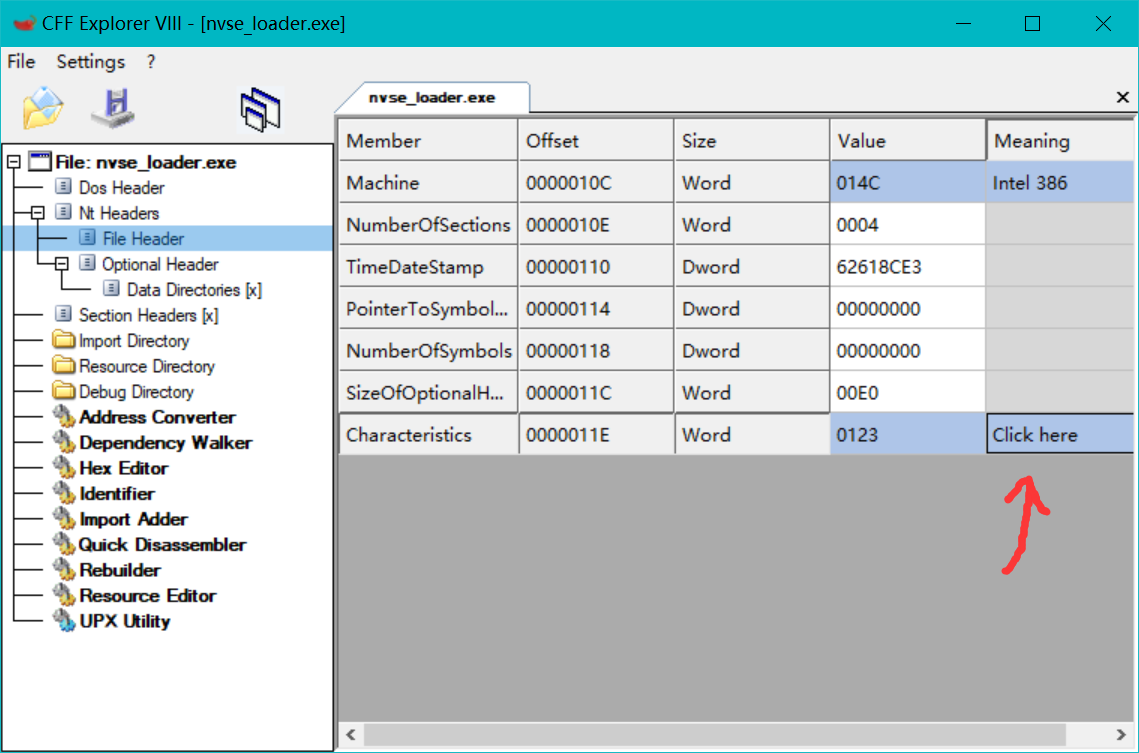The height and width of the screenshot is (753, 1139).
Task: Click the Save floppy disk toolbar icon
Action: 113,108
